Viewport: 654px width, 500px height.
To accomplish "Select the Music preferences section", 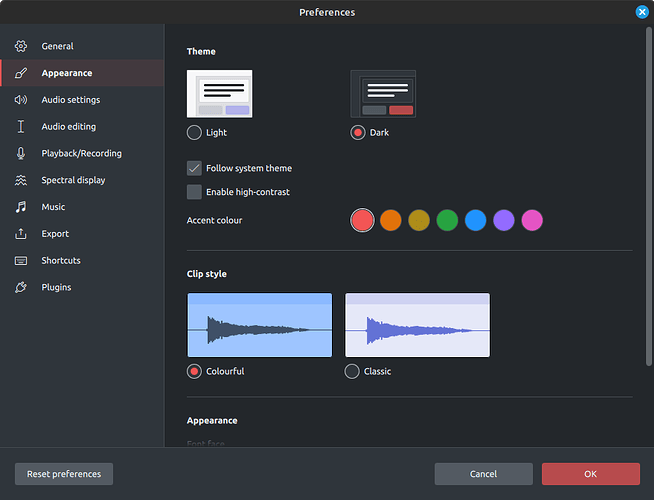I will point(82,207).
